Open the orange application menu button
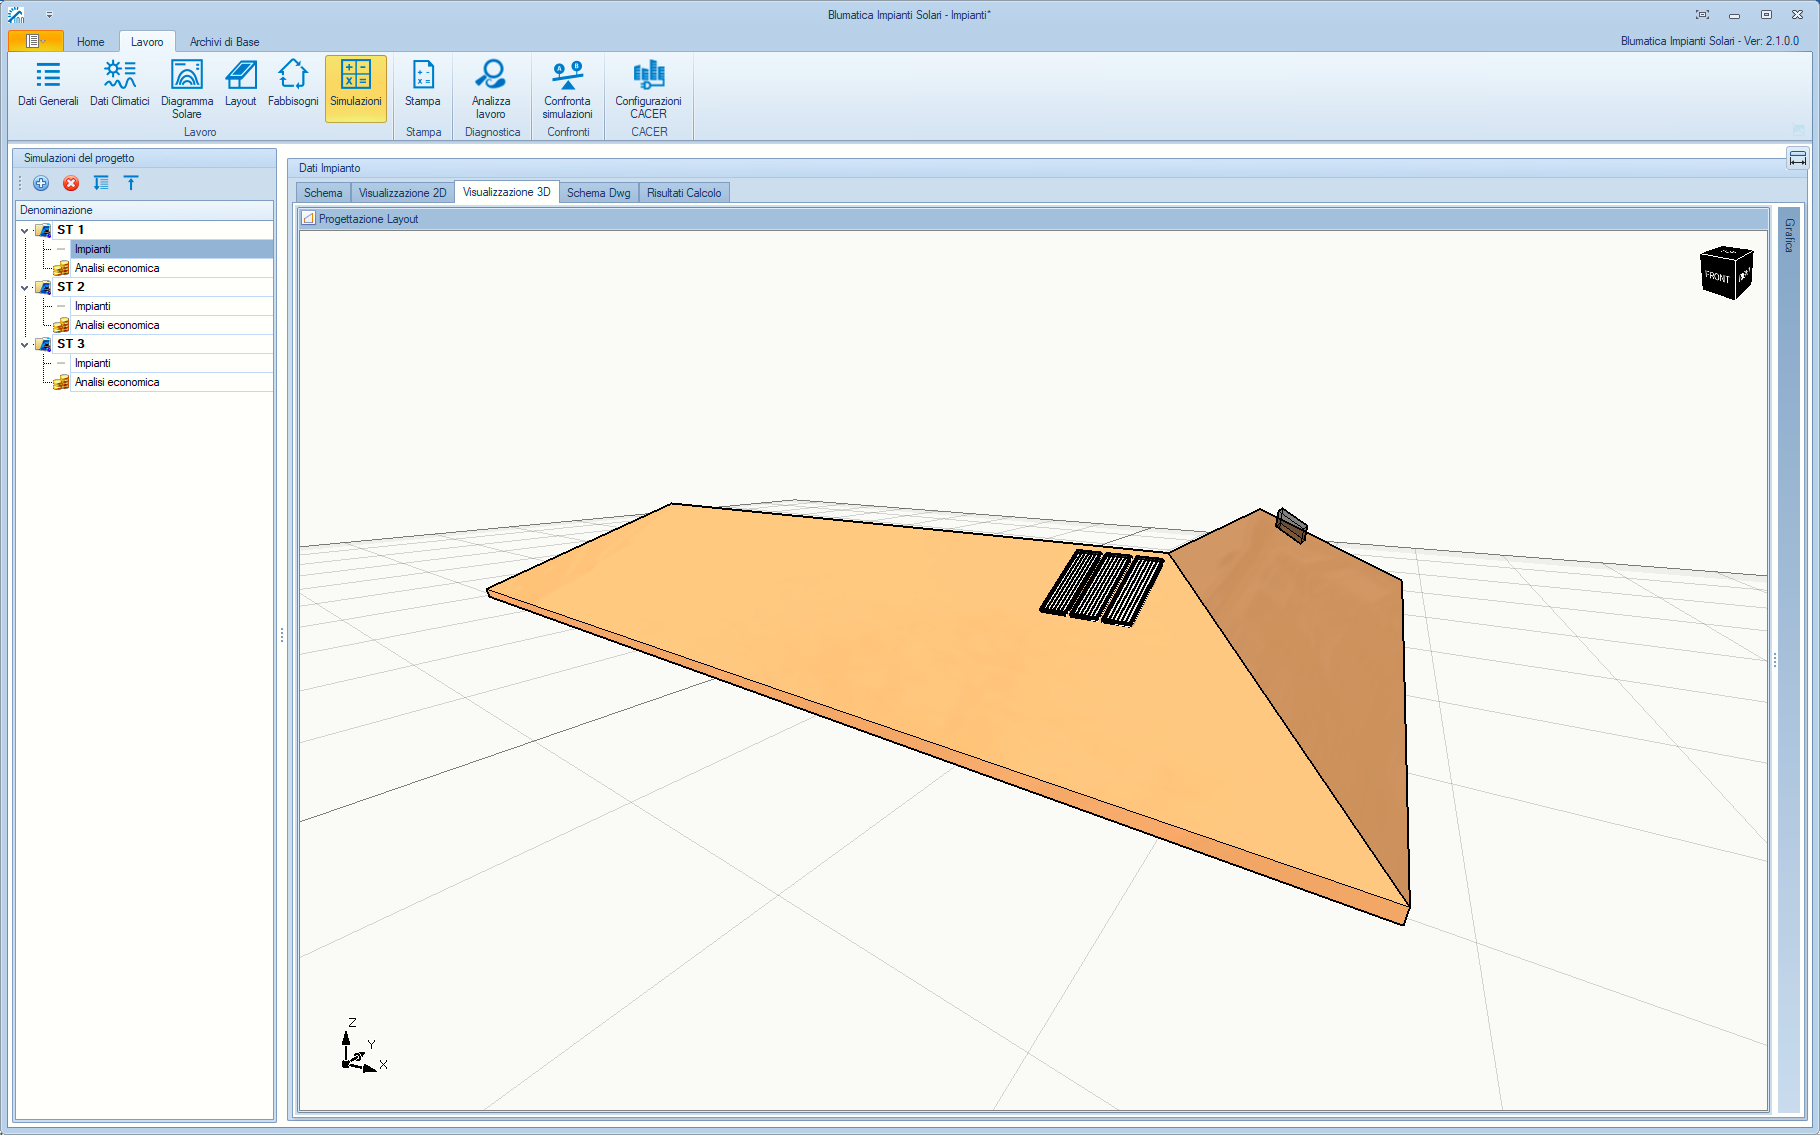 pos(35,41)
